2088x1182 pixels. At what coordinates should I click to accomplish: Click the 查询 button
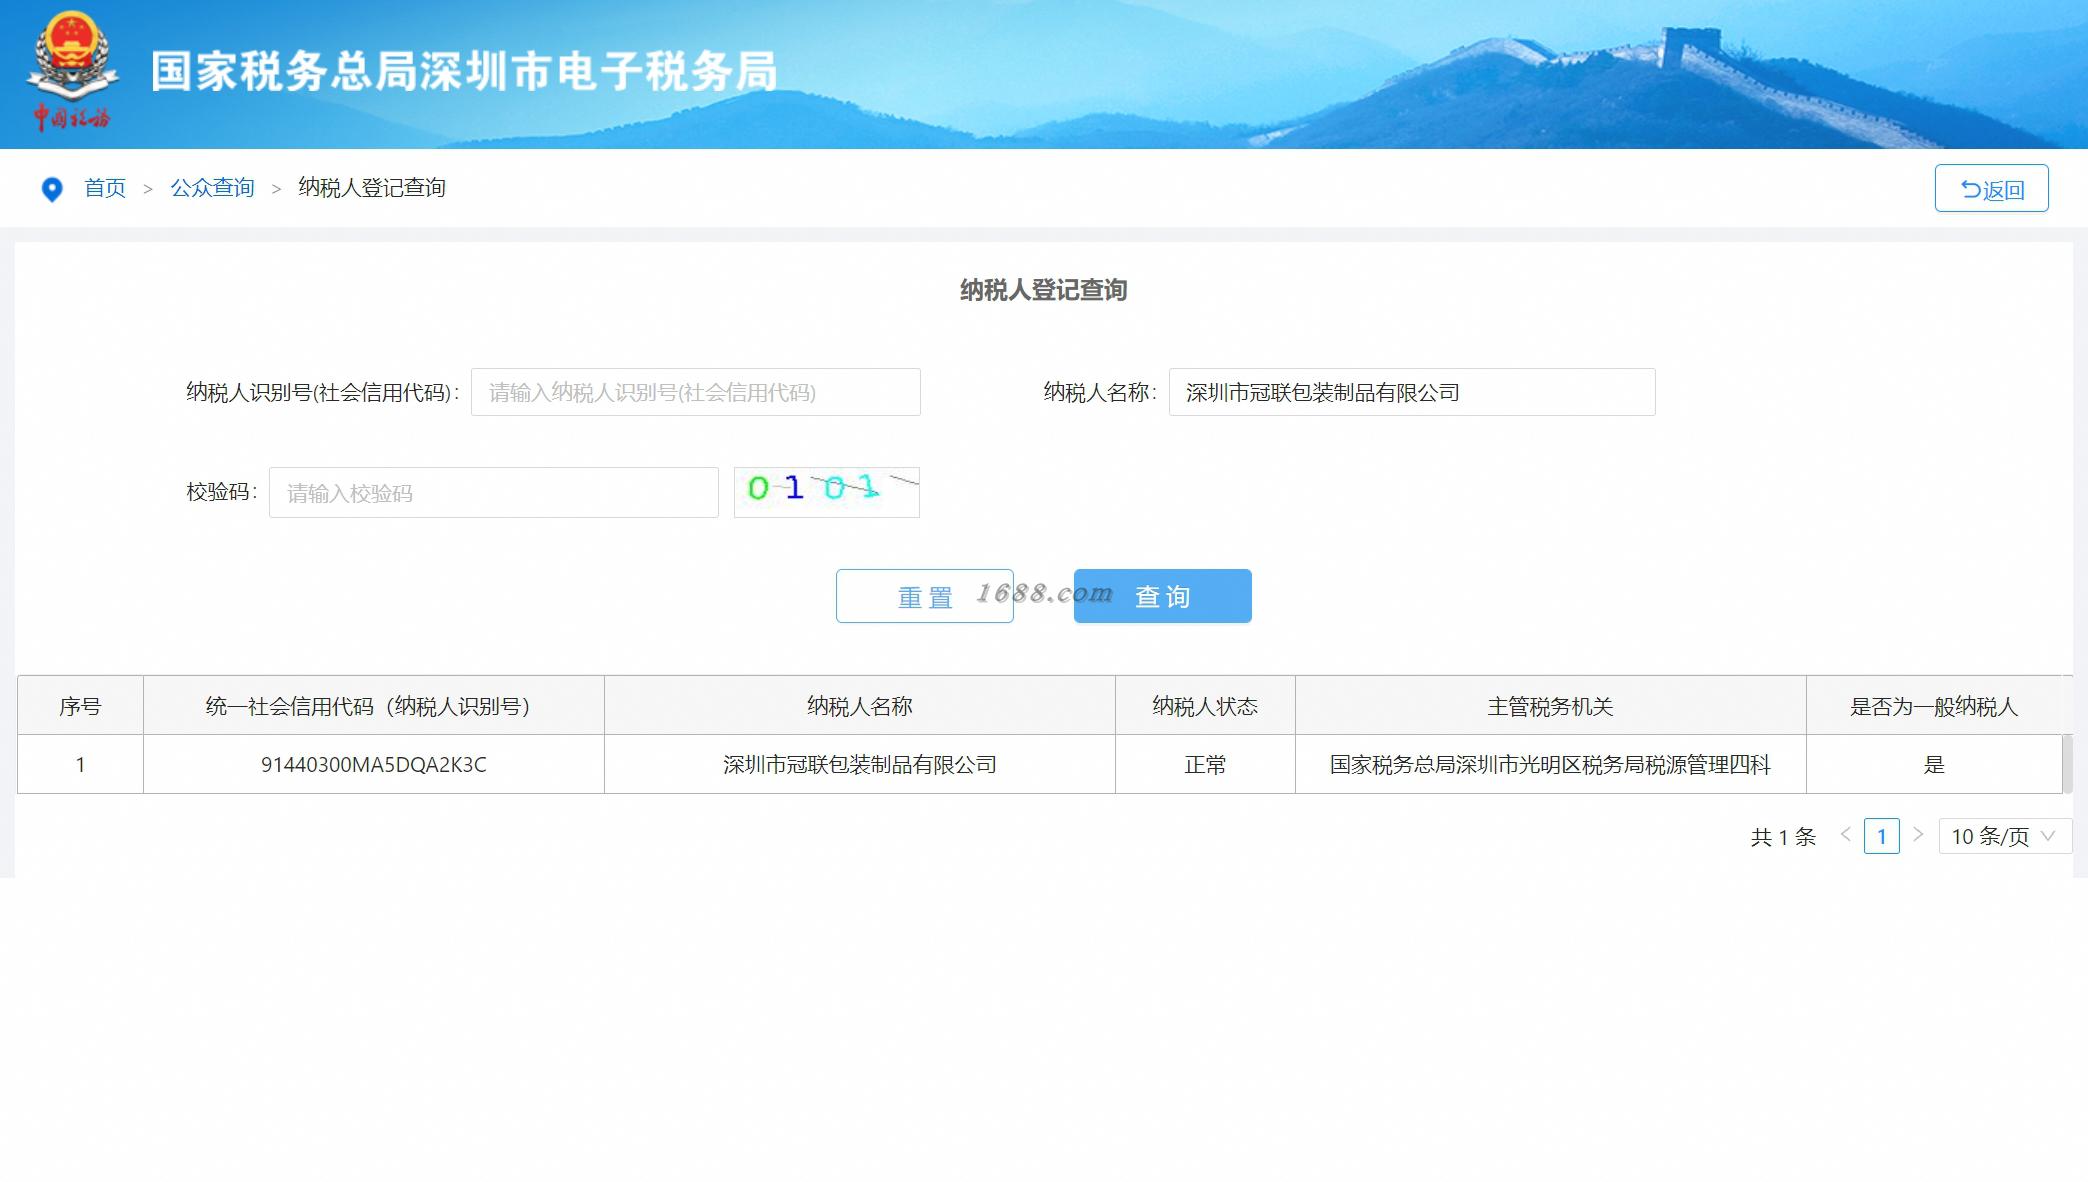click(1162, 596)
